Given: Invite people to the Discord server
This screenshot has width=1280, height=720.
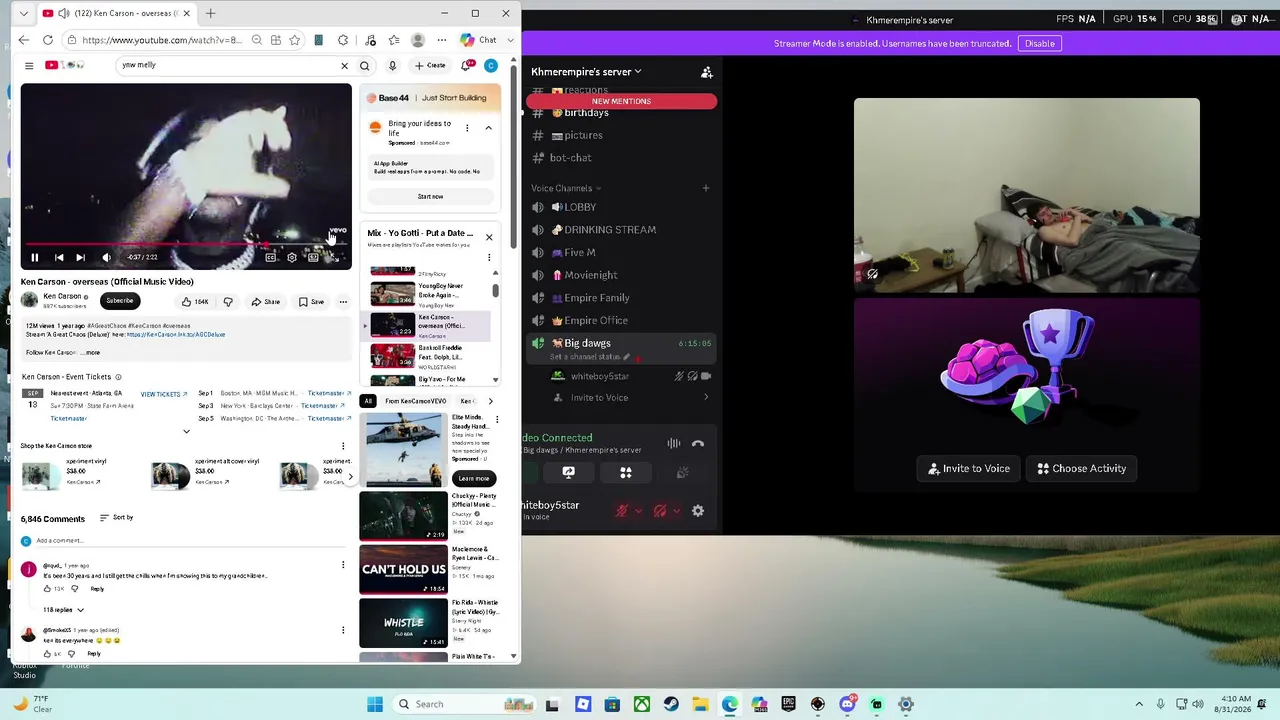Looking at the screenshot, I should (x=707, y=72).
